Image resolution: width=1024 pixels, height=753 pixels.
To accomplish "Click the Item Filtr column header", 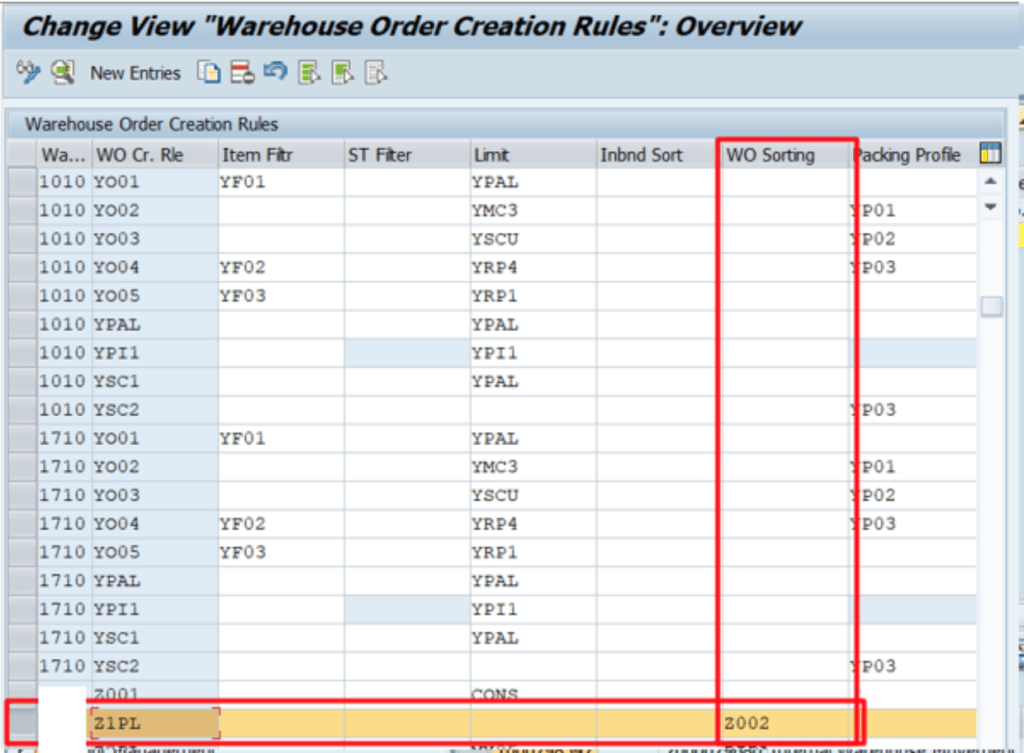I will 256,155.
